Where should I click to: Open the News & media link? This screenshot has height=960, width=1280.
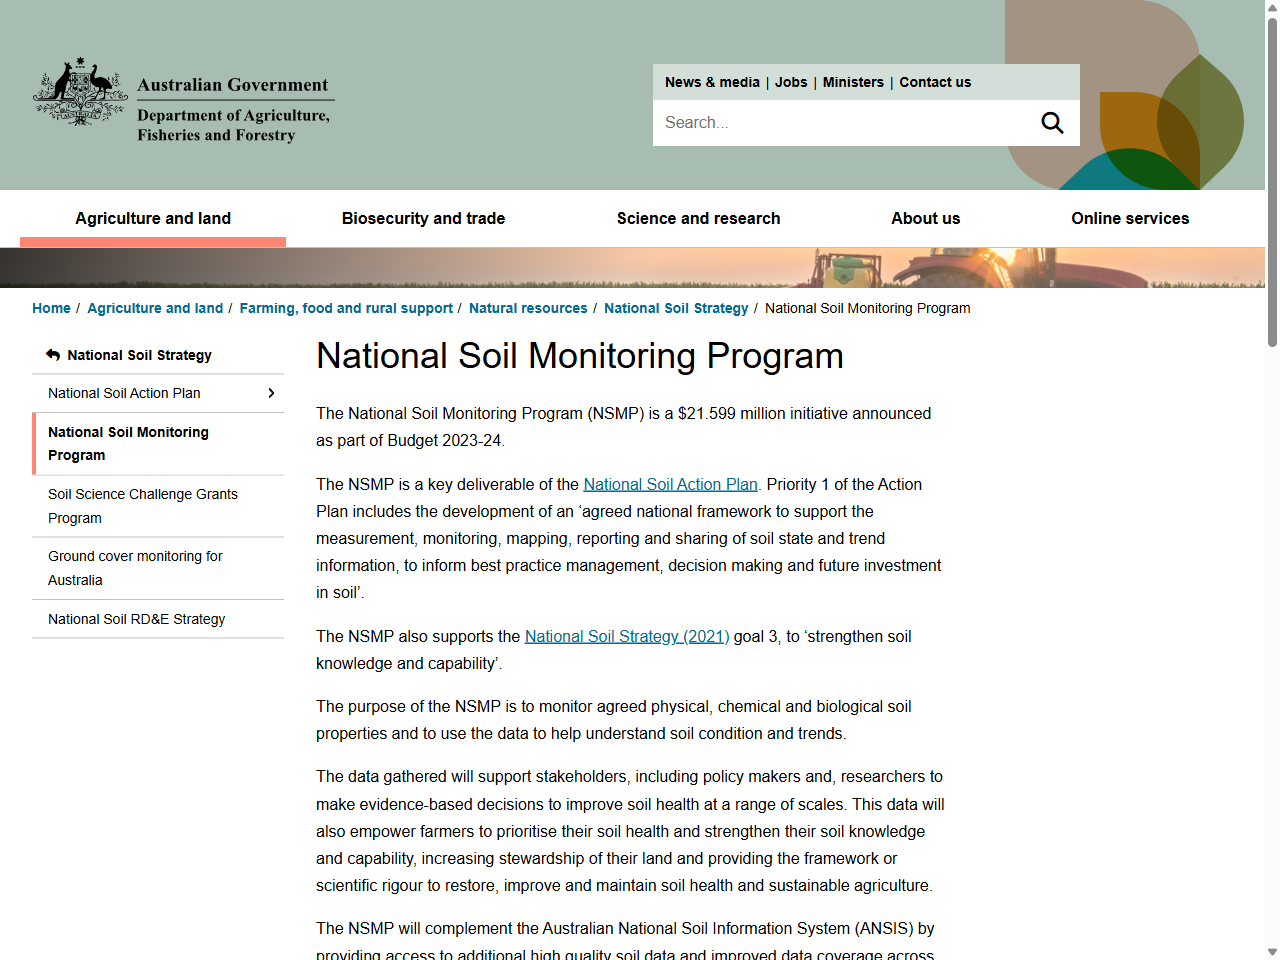[x=712, y=82]
